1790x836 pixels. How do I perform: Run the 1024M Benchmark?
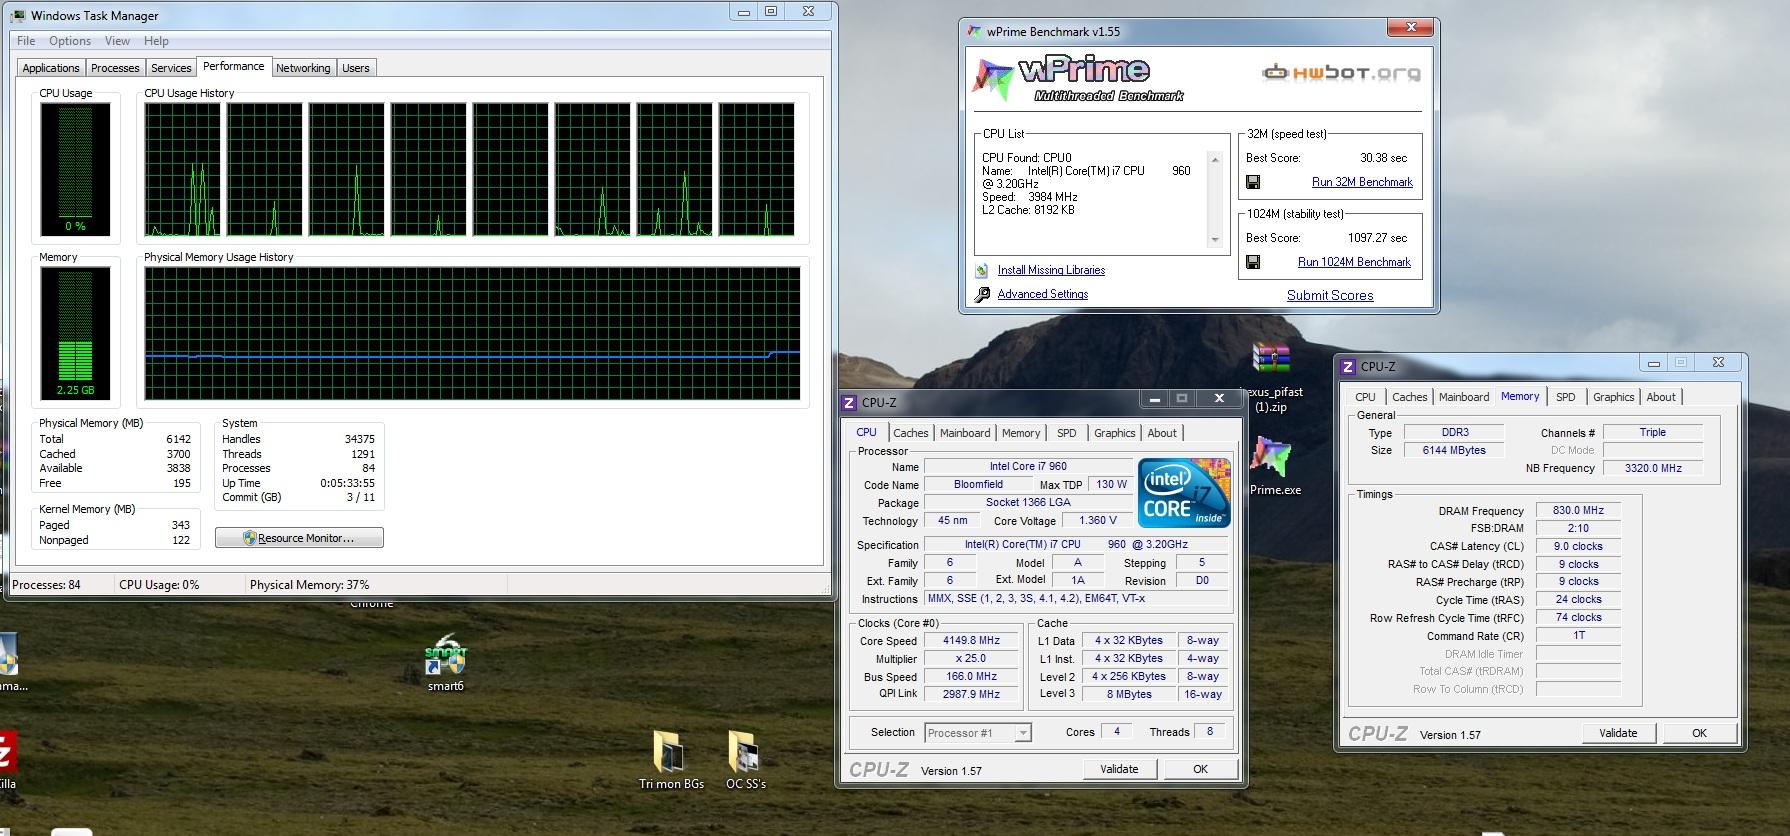coord(1354,262)
